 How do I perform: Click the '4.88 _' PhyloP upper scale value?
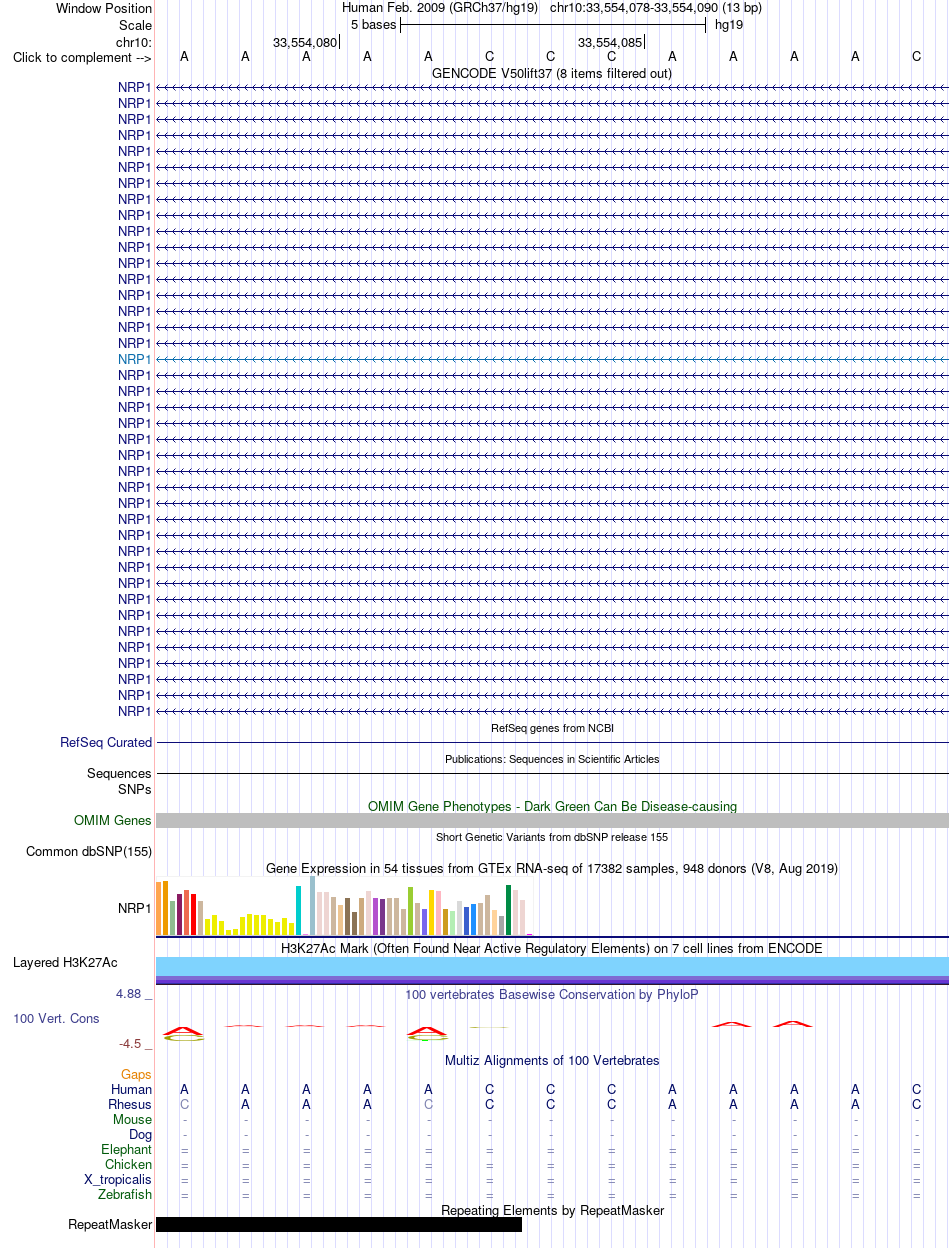coord(134,994)
